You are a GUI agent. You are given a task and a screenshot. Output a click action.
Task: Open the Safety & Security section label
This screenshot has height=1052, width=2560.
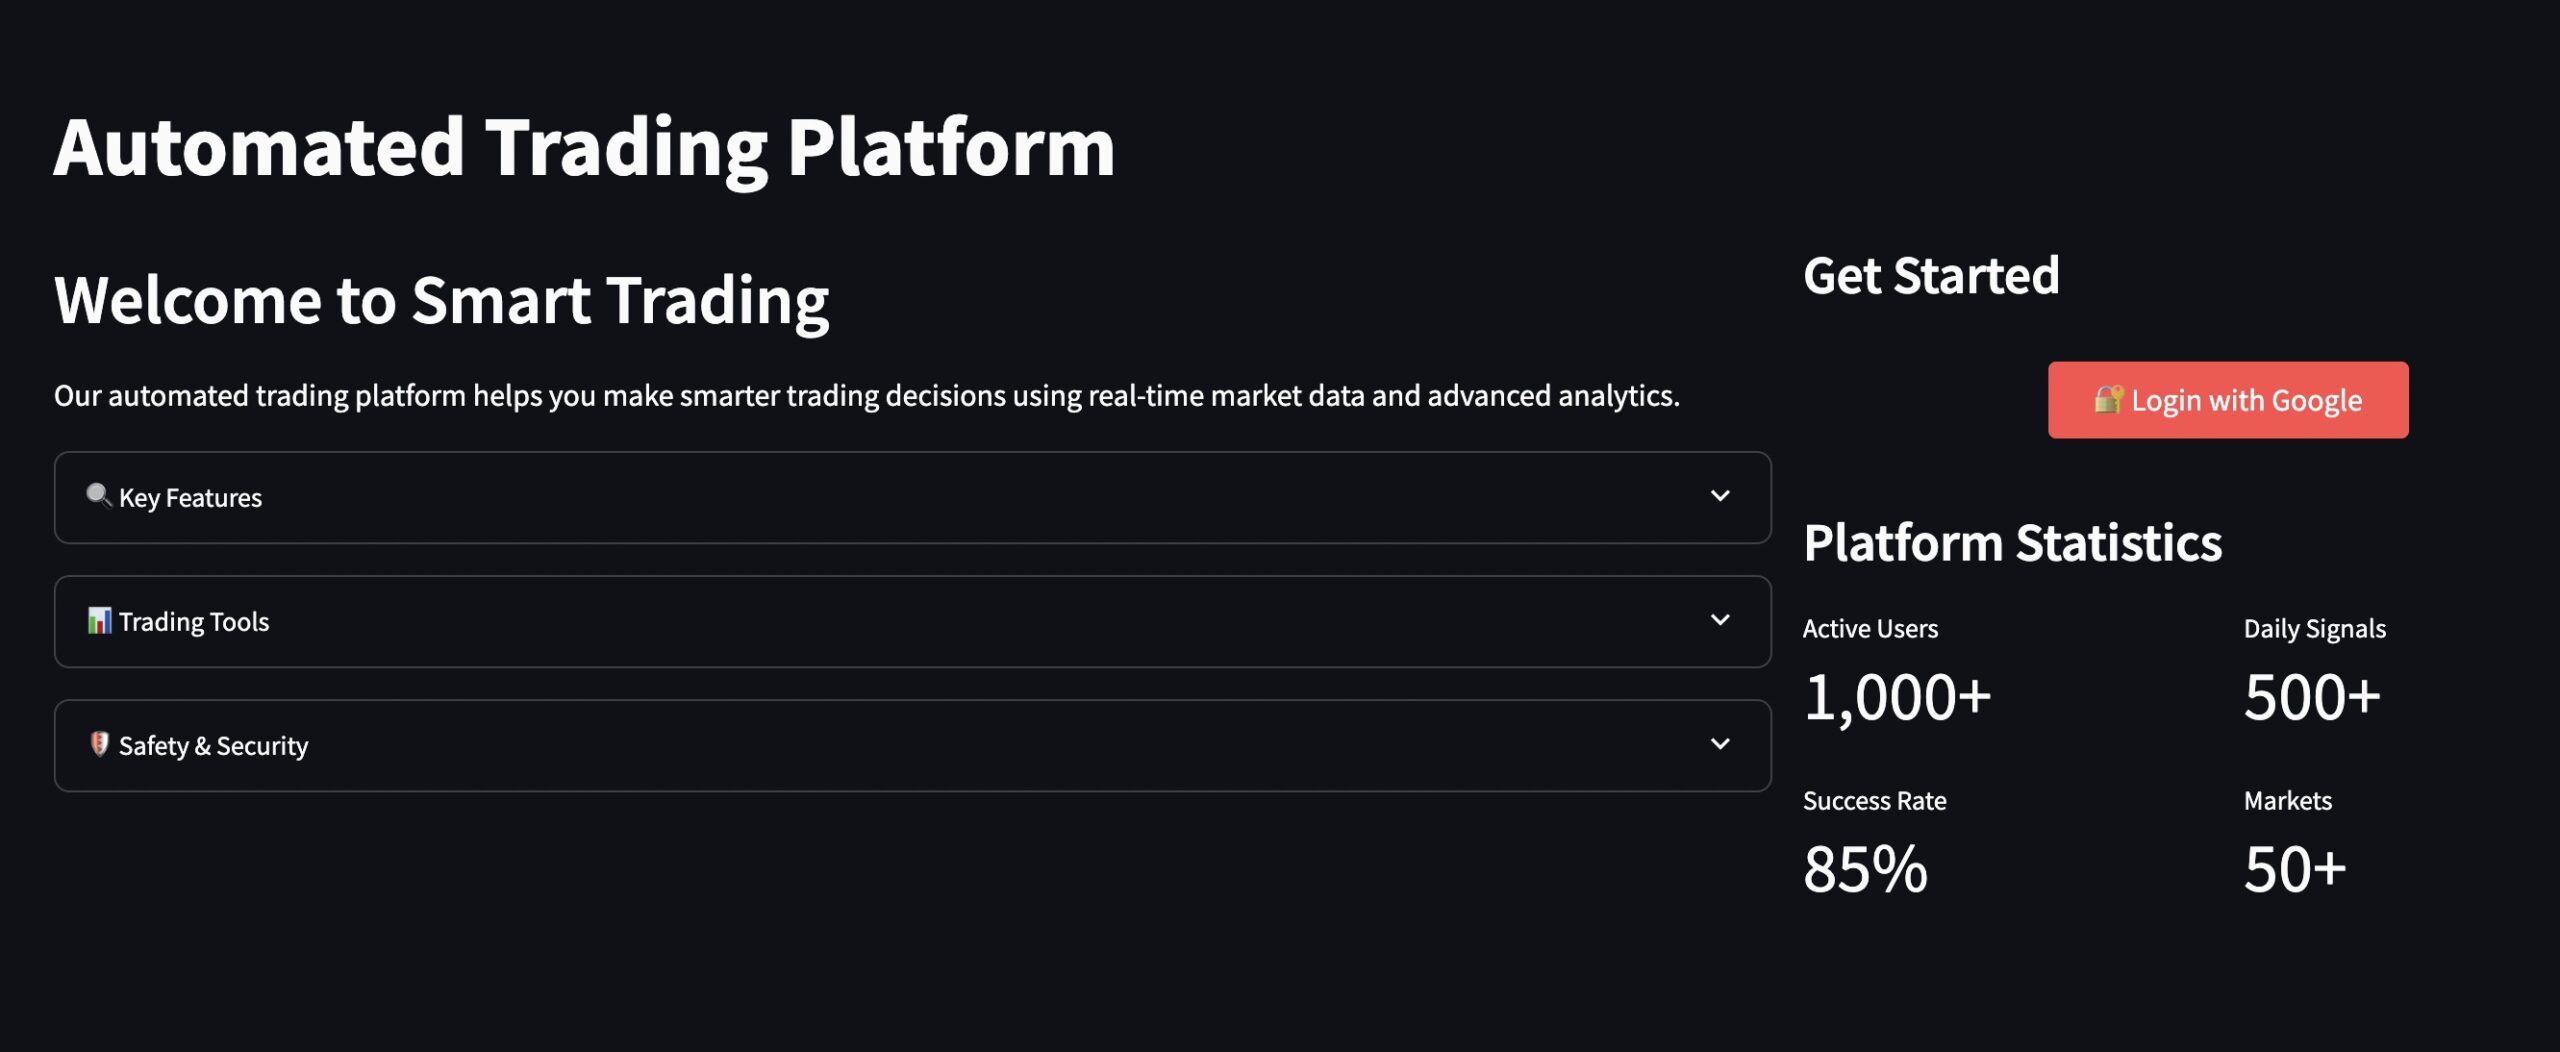point(213,746)
